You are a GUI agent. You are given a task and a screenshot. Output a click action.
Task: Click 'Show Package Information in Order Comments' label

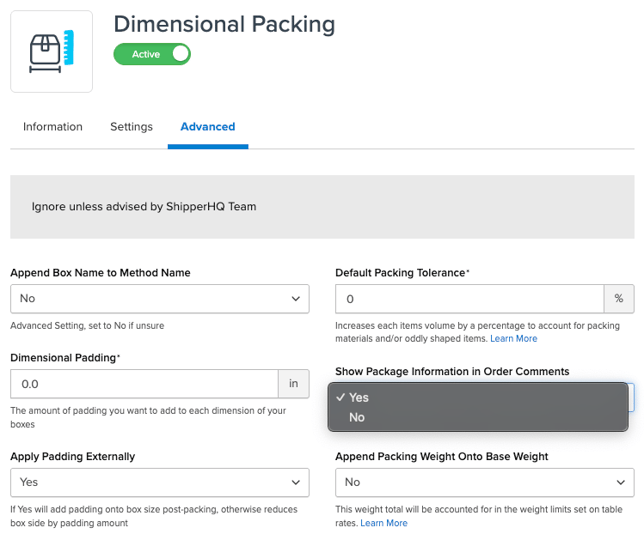[452, 371]
